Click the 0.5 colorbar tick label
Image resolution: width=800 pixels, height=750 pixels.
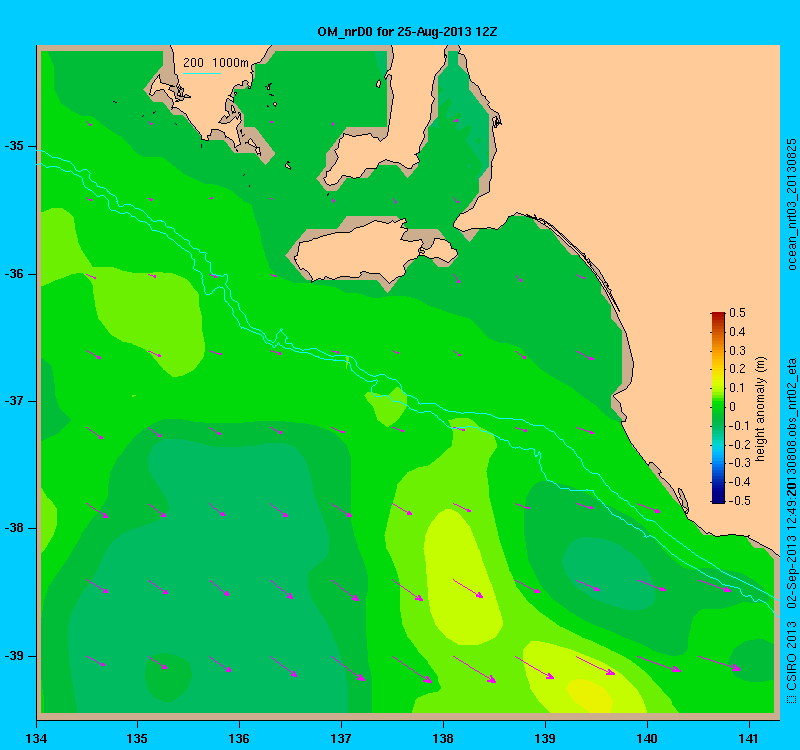737,313
